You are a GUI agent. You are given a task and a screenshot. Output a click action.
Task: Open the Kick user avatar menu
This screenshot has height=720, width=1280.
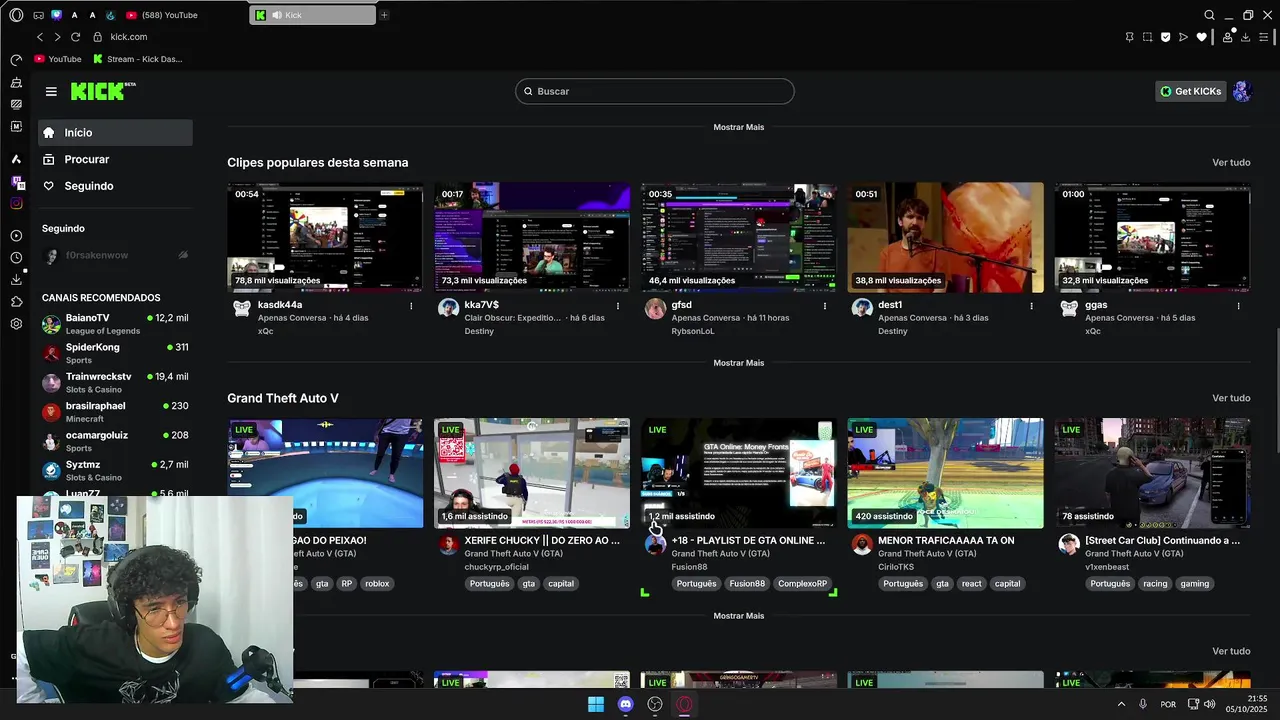(x=1242, y=91)
